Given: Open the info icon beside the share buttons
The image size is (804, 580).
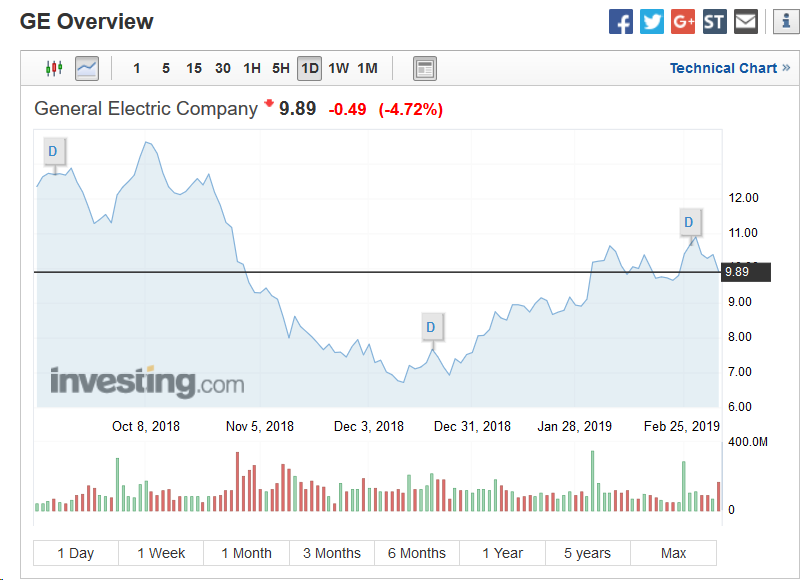Looking at the screenshot, I should (786, 22).
